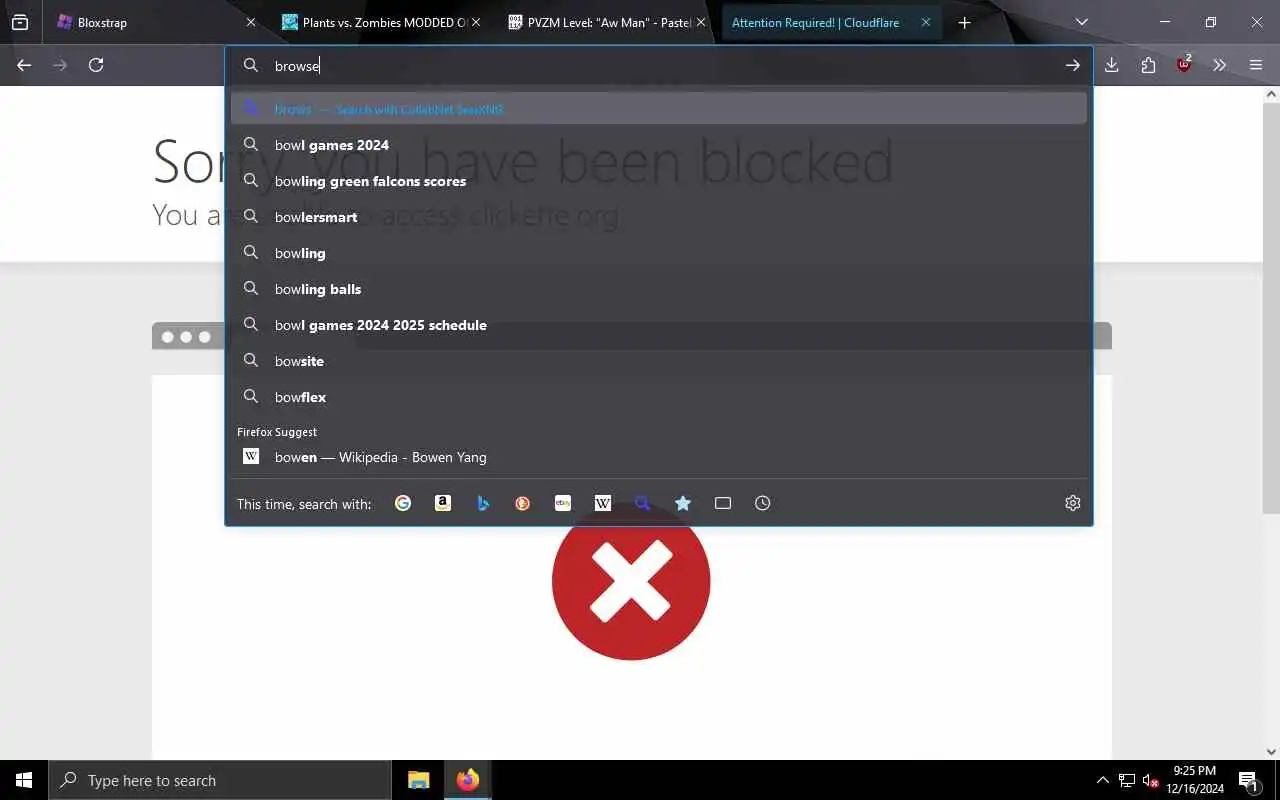
Task: Choose suggestion "bowflex"
Action: (659, 397)
